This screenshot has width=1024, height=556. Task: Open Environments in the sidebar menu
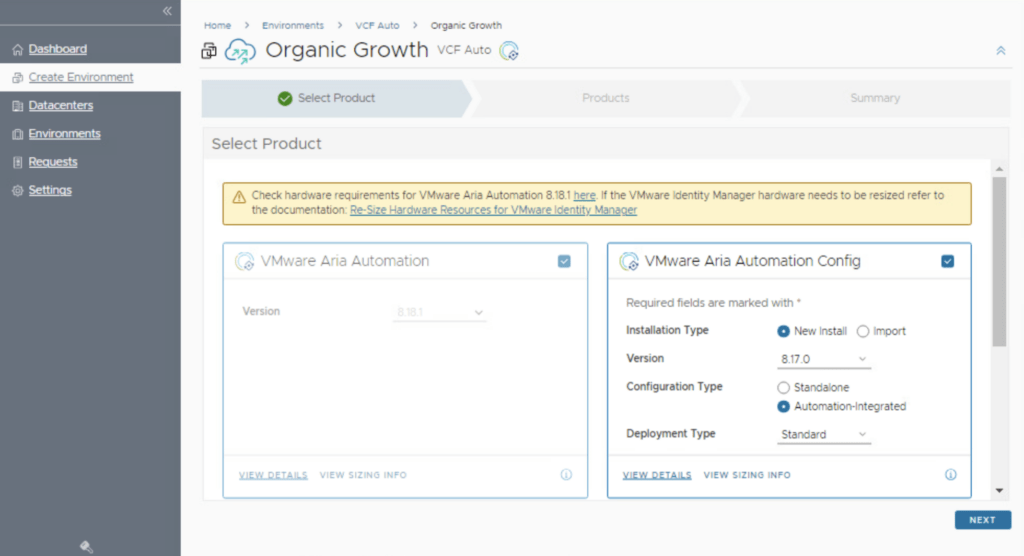64,134
